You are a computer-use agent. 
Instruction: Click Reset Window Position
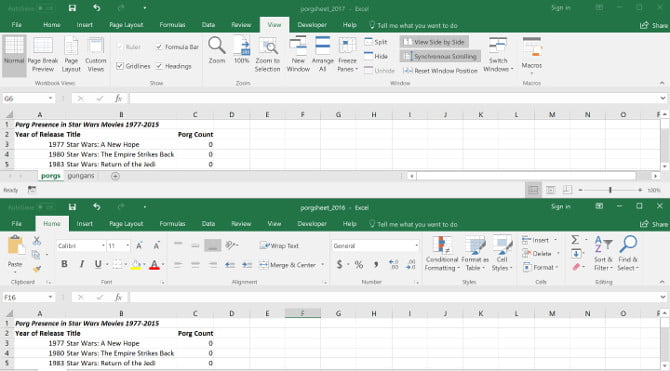440,71
